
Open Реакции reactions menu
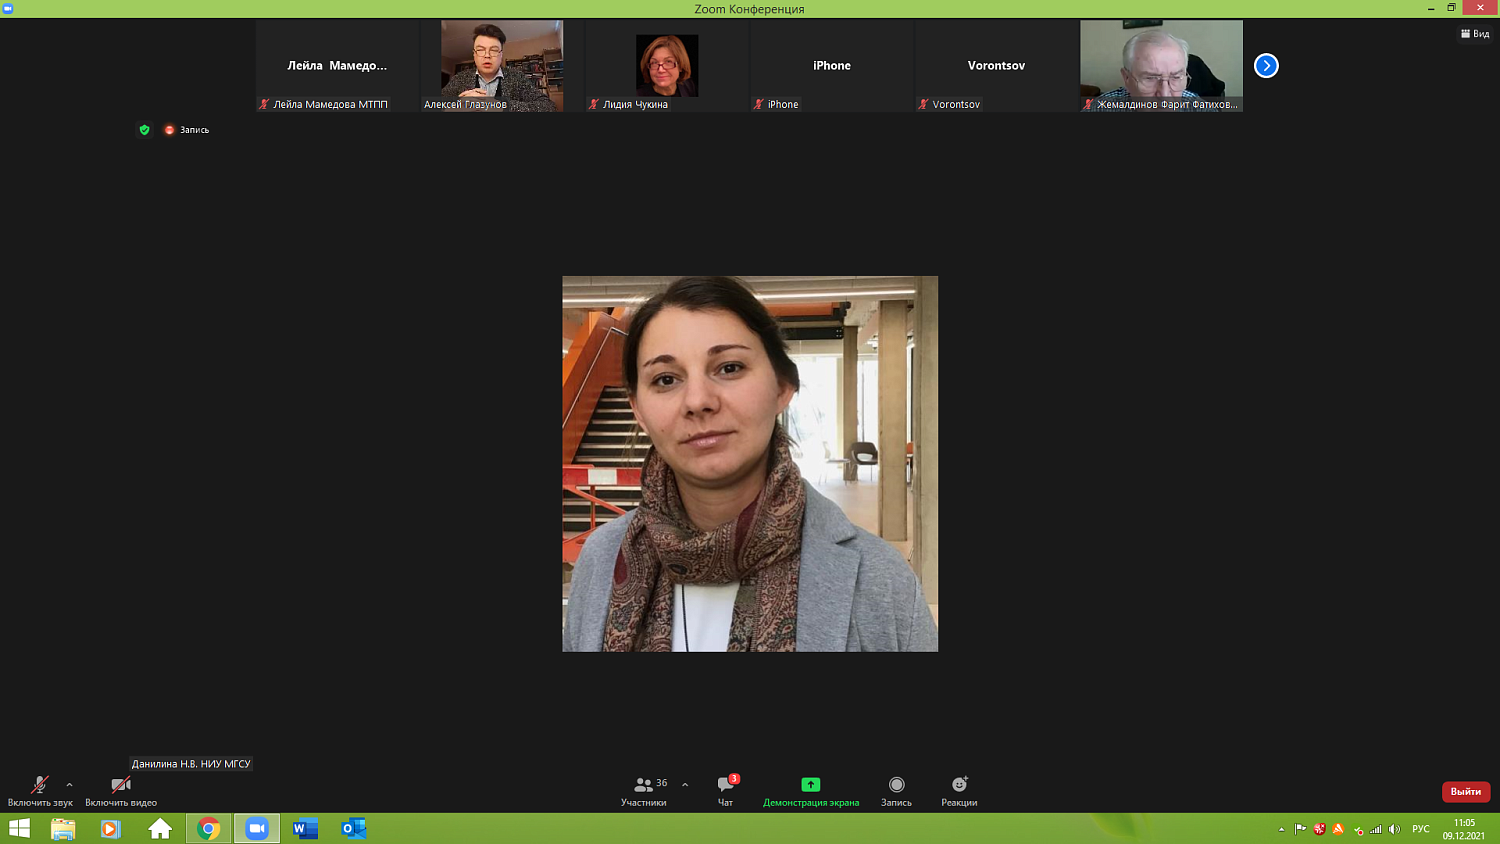click(959, 790)
